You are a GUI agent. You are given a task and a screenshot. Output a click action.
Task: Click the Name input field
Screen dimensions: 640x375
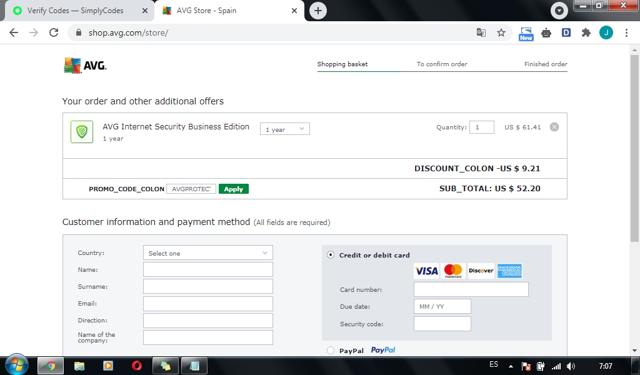point(208,270)
